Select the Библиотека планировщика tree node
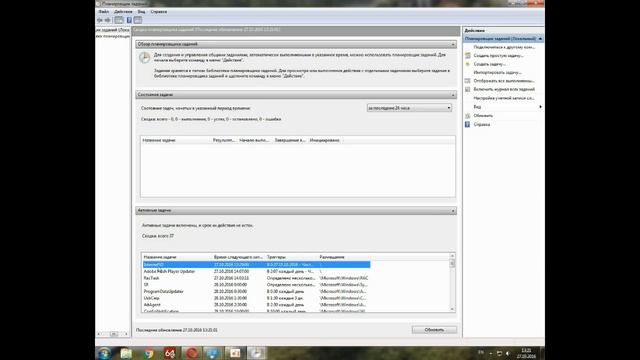 113,36
